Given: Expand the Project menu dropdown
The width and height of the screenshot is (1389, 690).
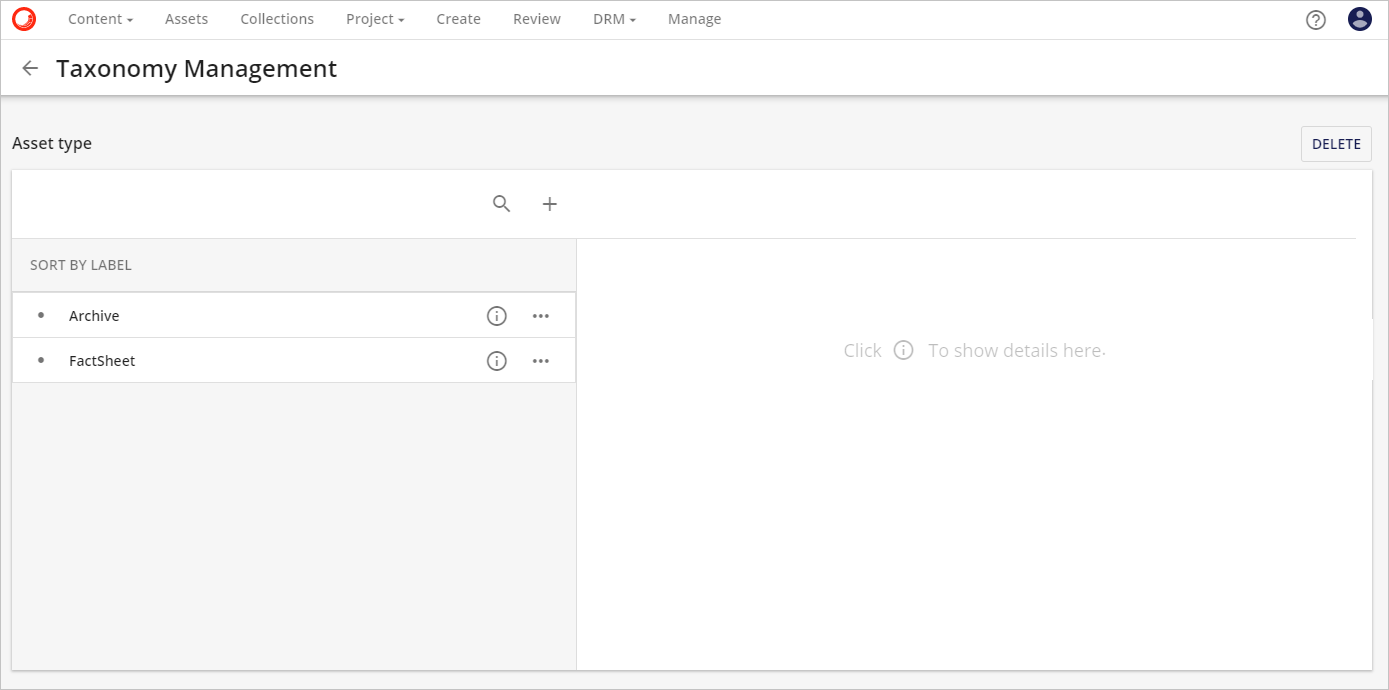Looking at the screenshot, I should (x=375, y=19).
